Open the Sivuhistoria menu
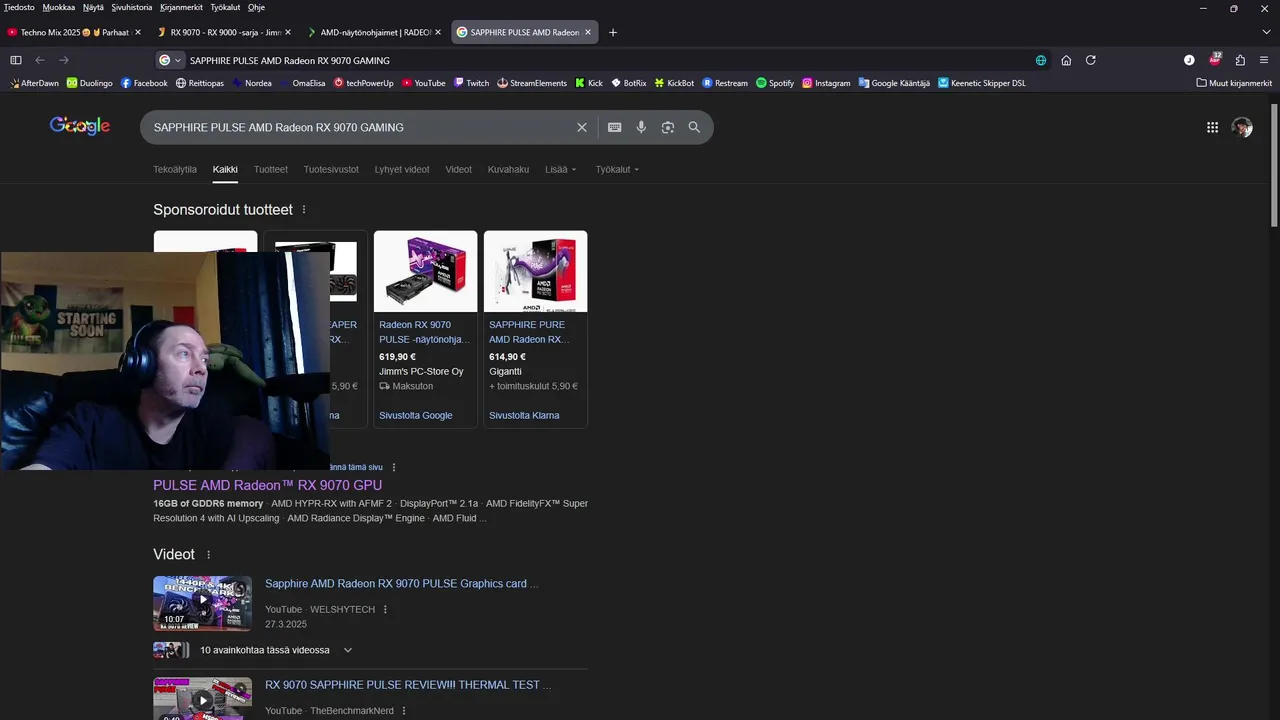 pyautogui.click(x=132, y=7)
